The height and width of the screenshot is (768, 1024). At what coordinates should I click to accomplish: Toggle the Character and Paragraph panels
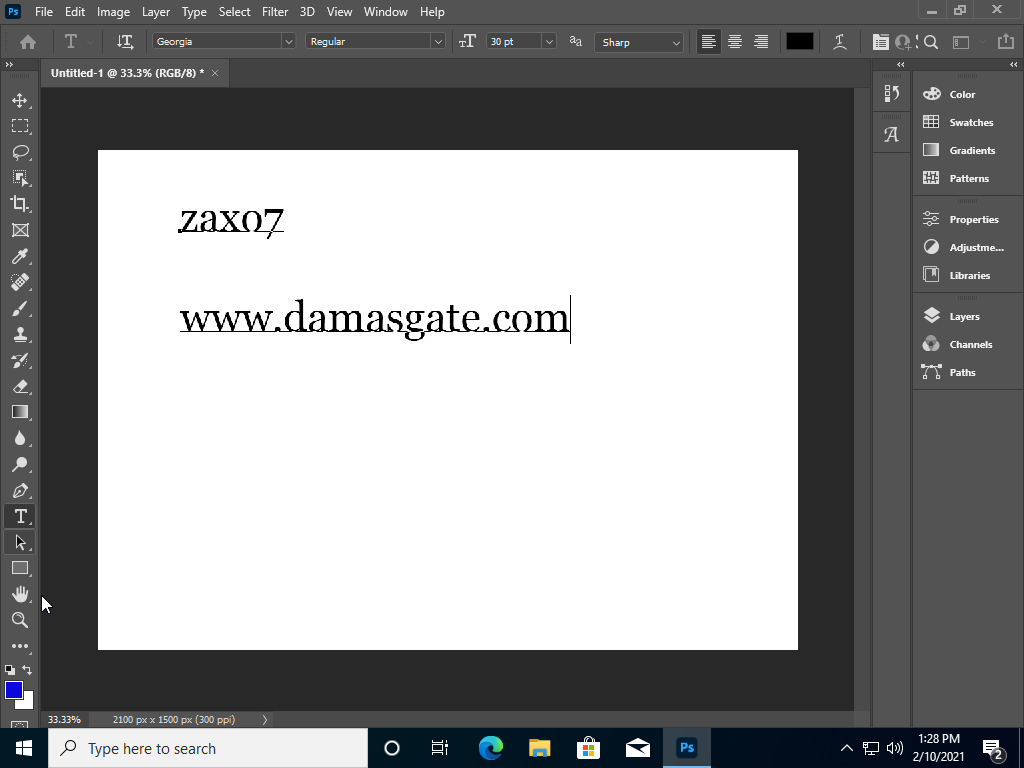click(880, 42)
